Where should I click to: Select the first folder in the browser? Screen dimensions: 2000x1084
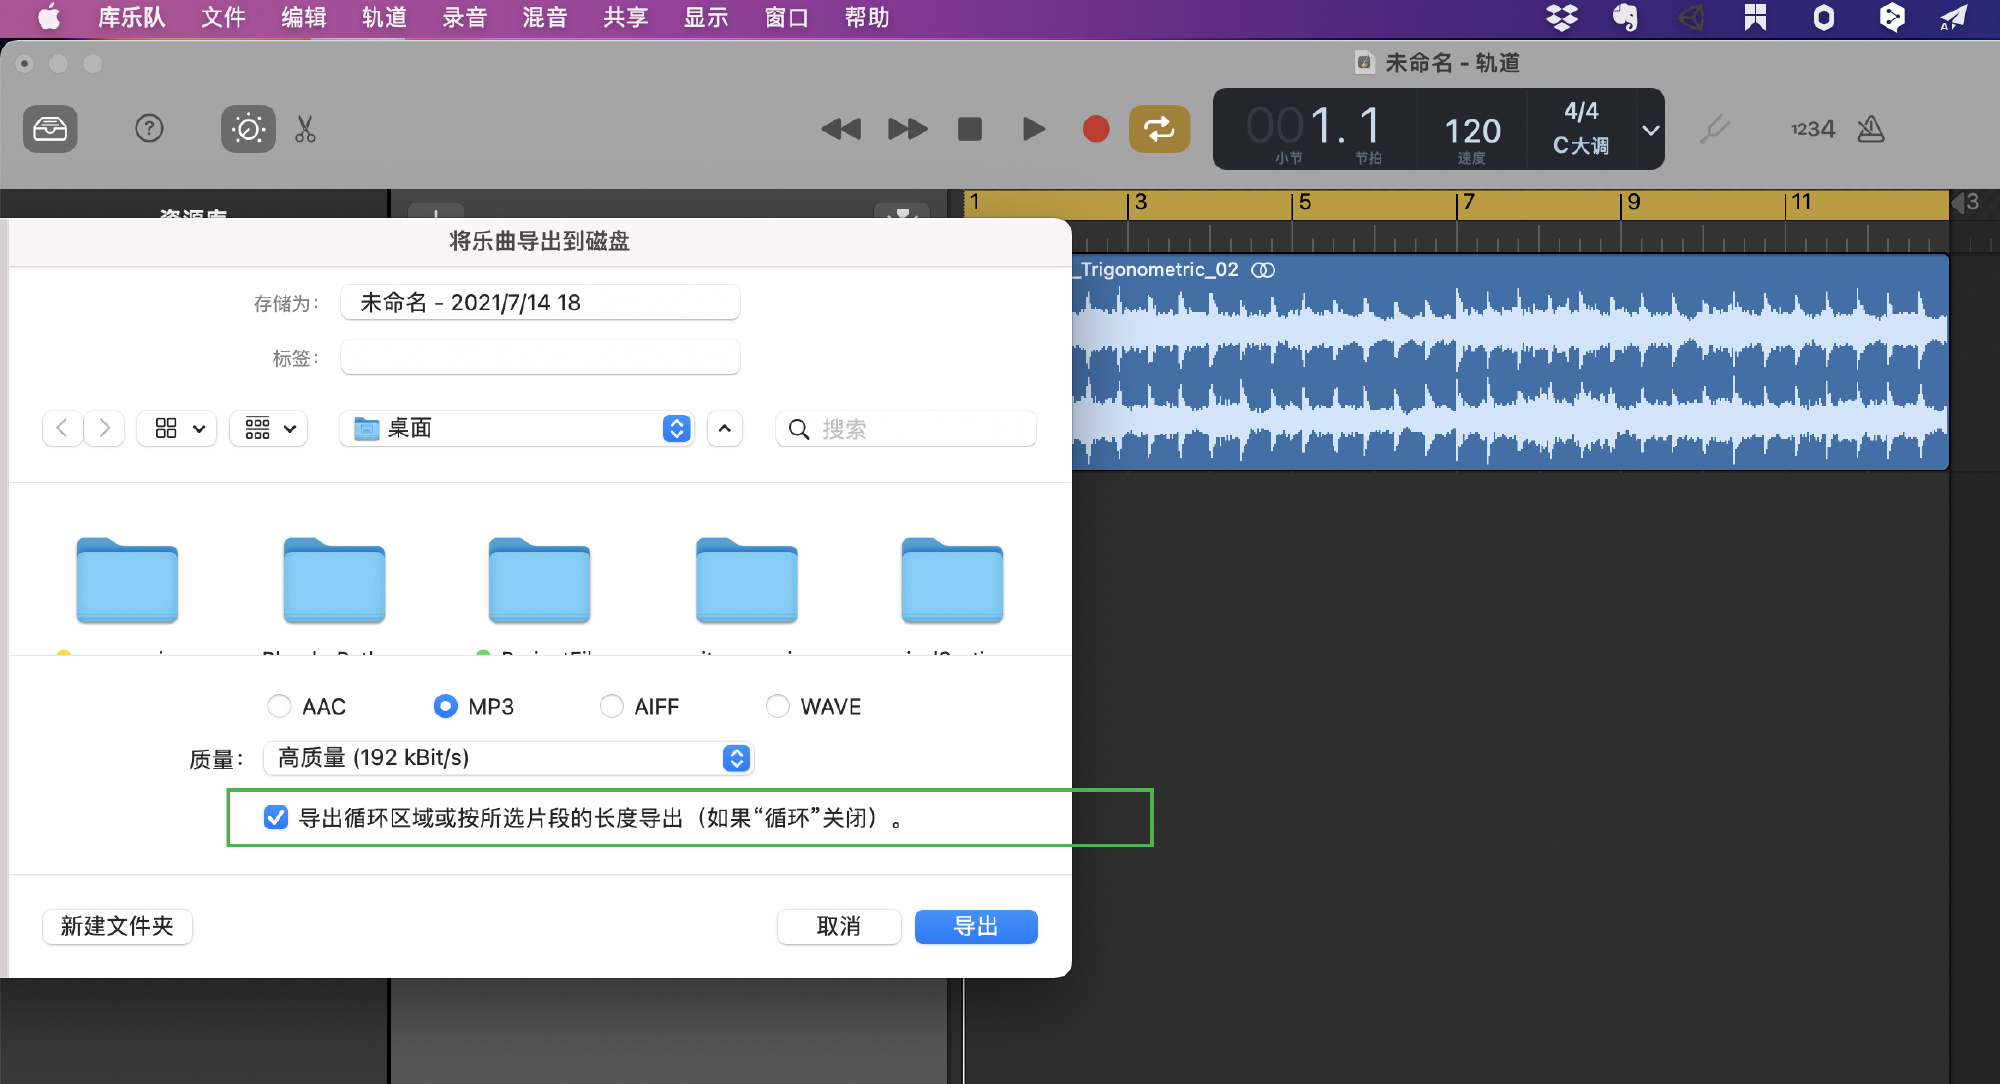coord(127,580)
